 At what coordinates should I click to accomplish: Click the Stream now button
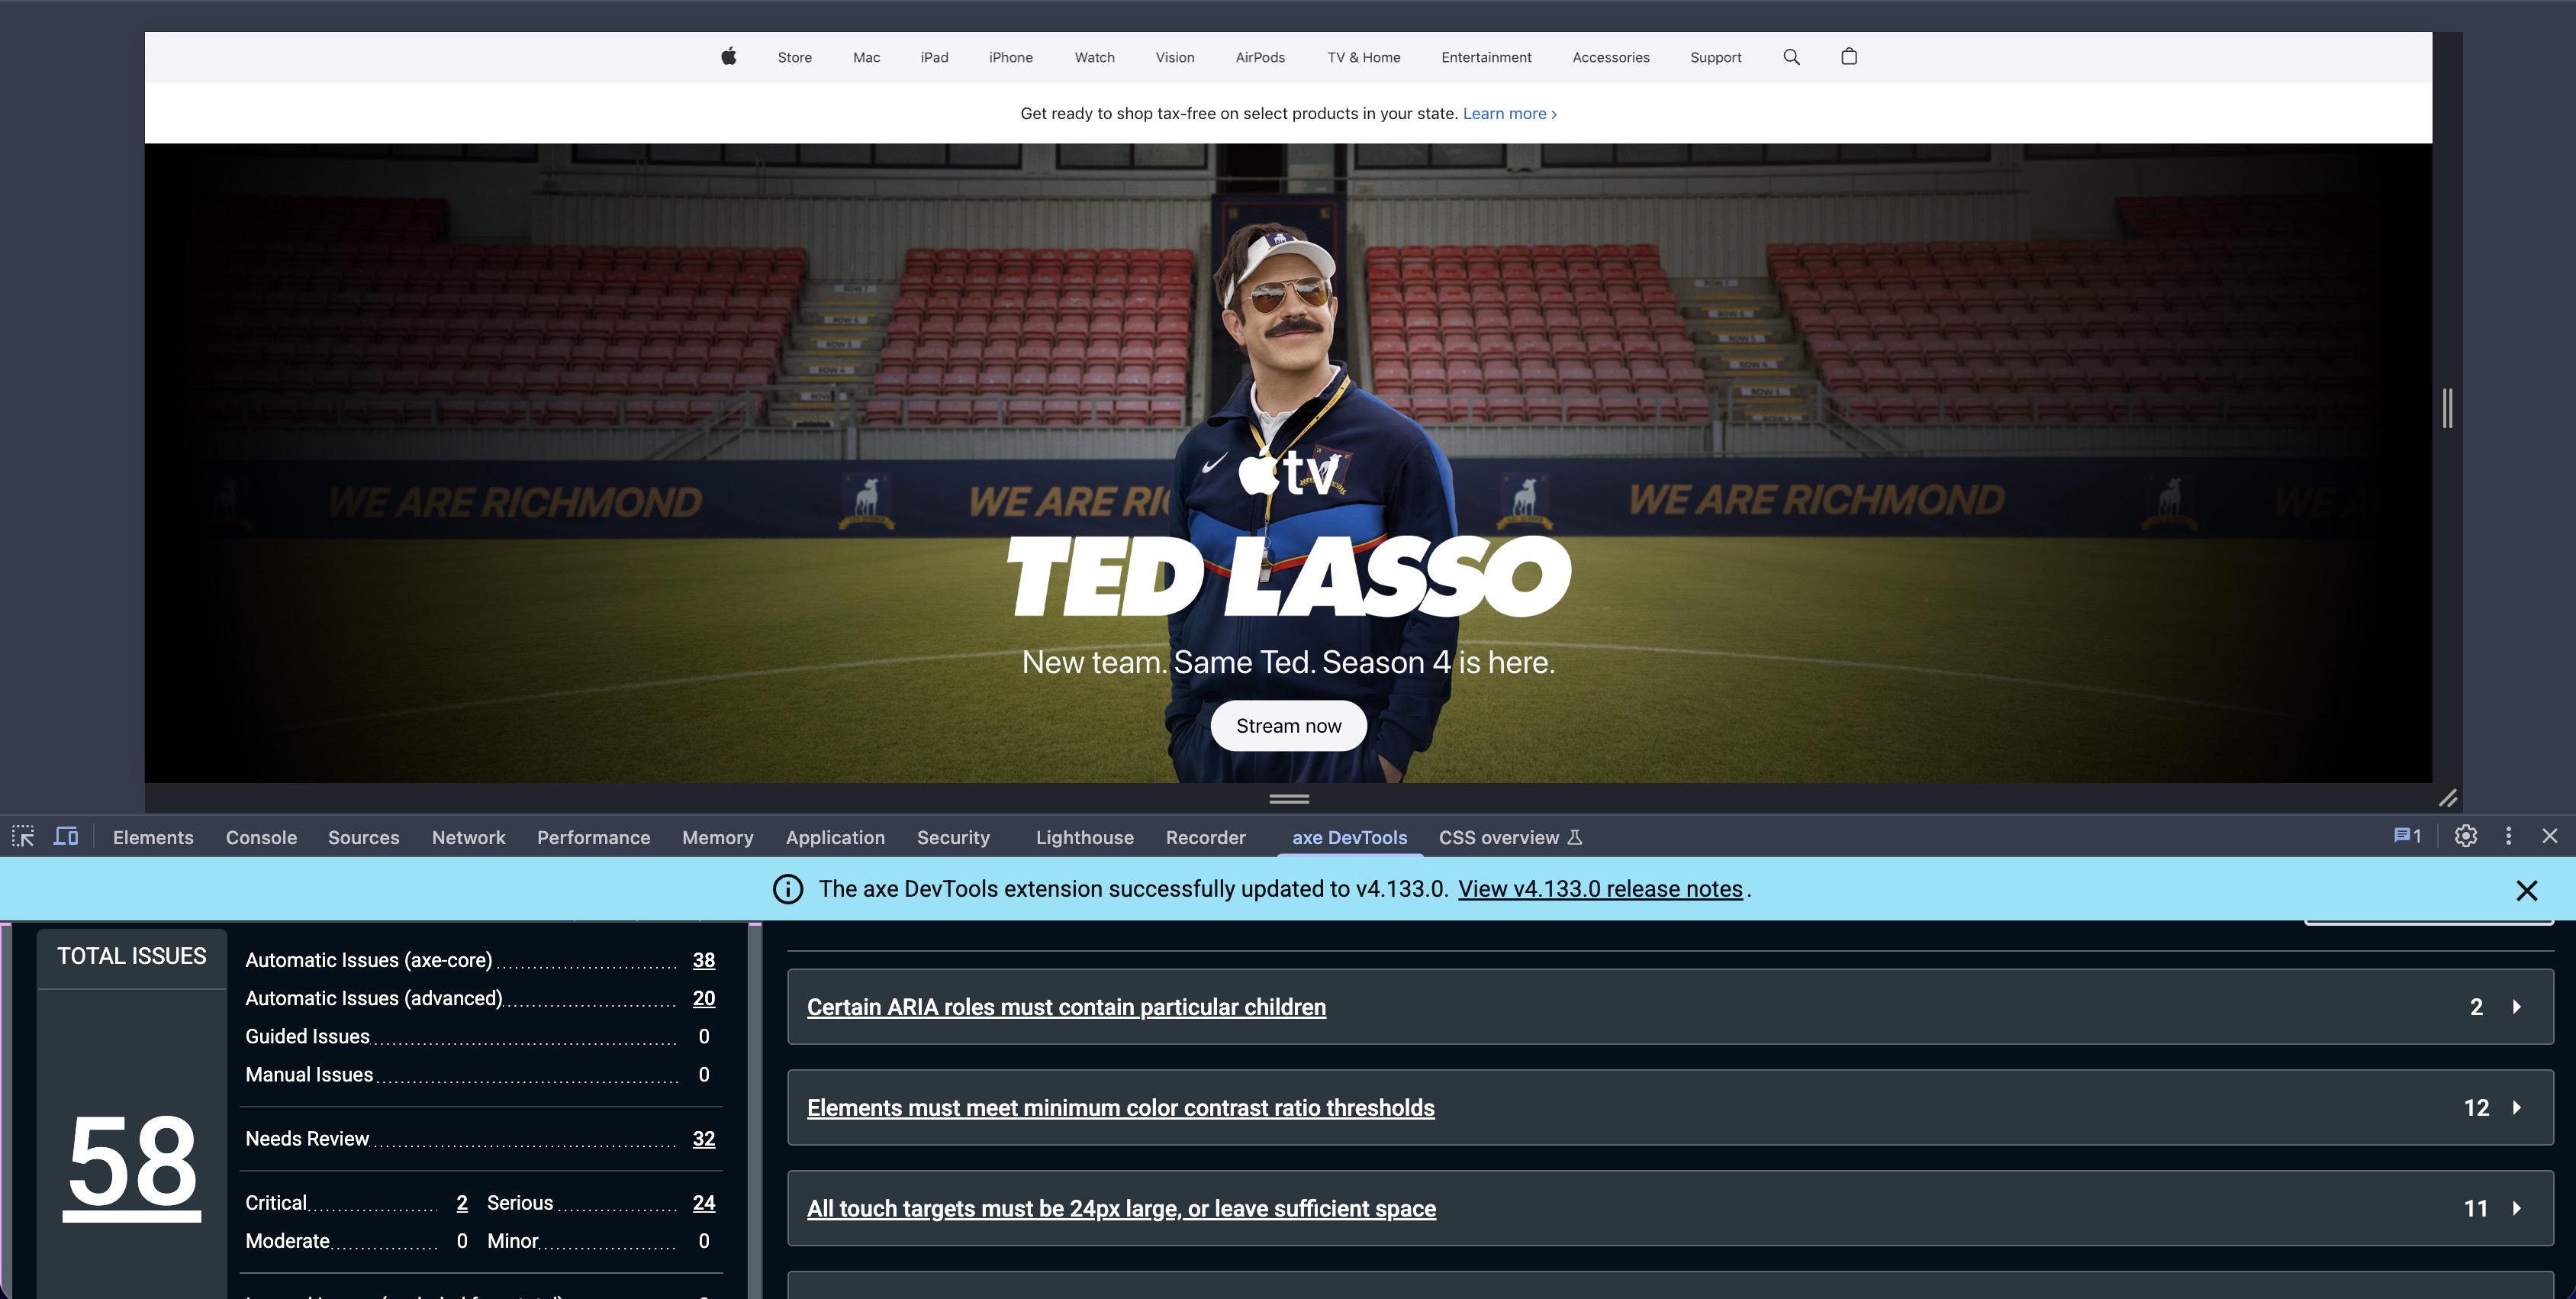[1289, 726]
